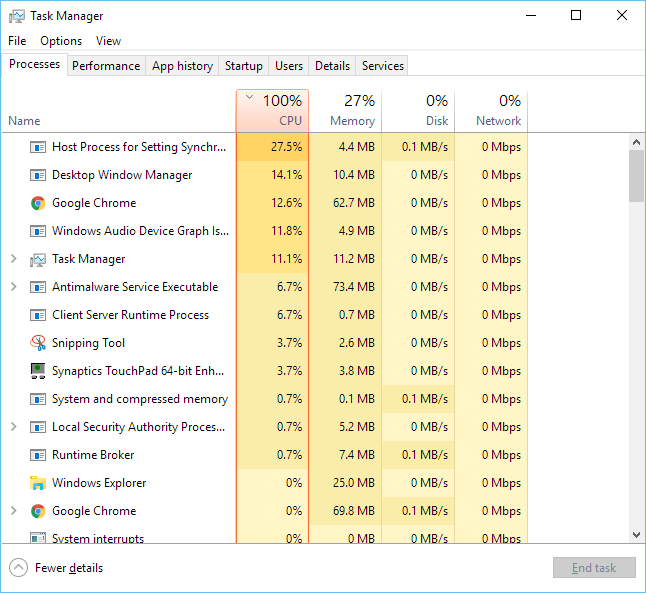
Task: Select the Windows Audio Device Graph Is... name
Action: pyautogui.click(x=140, y=231)
